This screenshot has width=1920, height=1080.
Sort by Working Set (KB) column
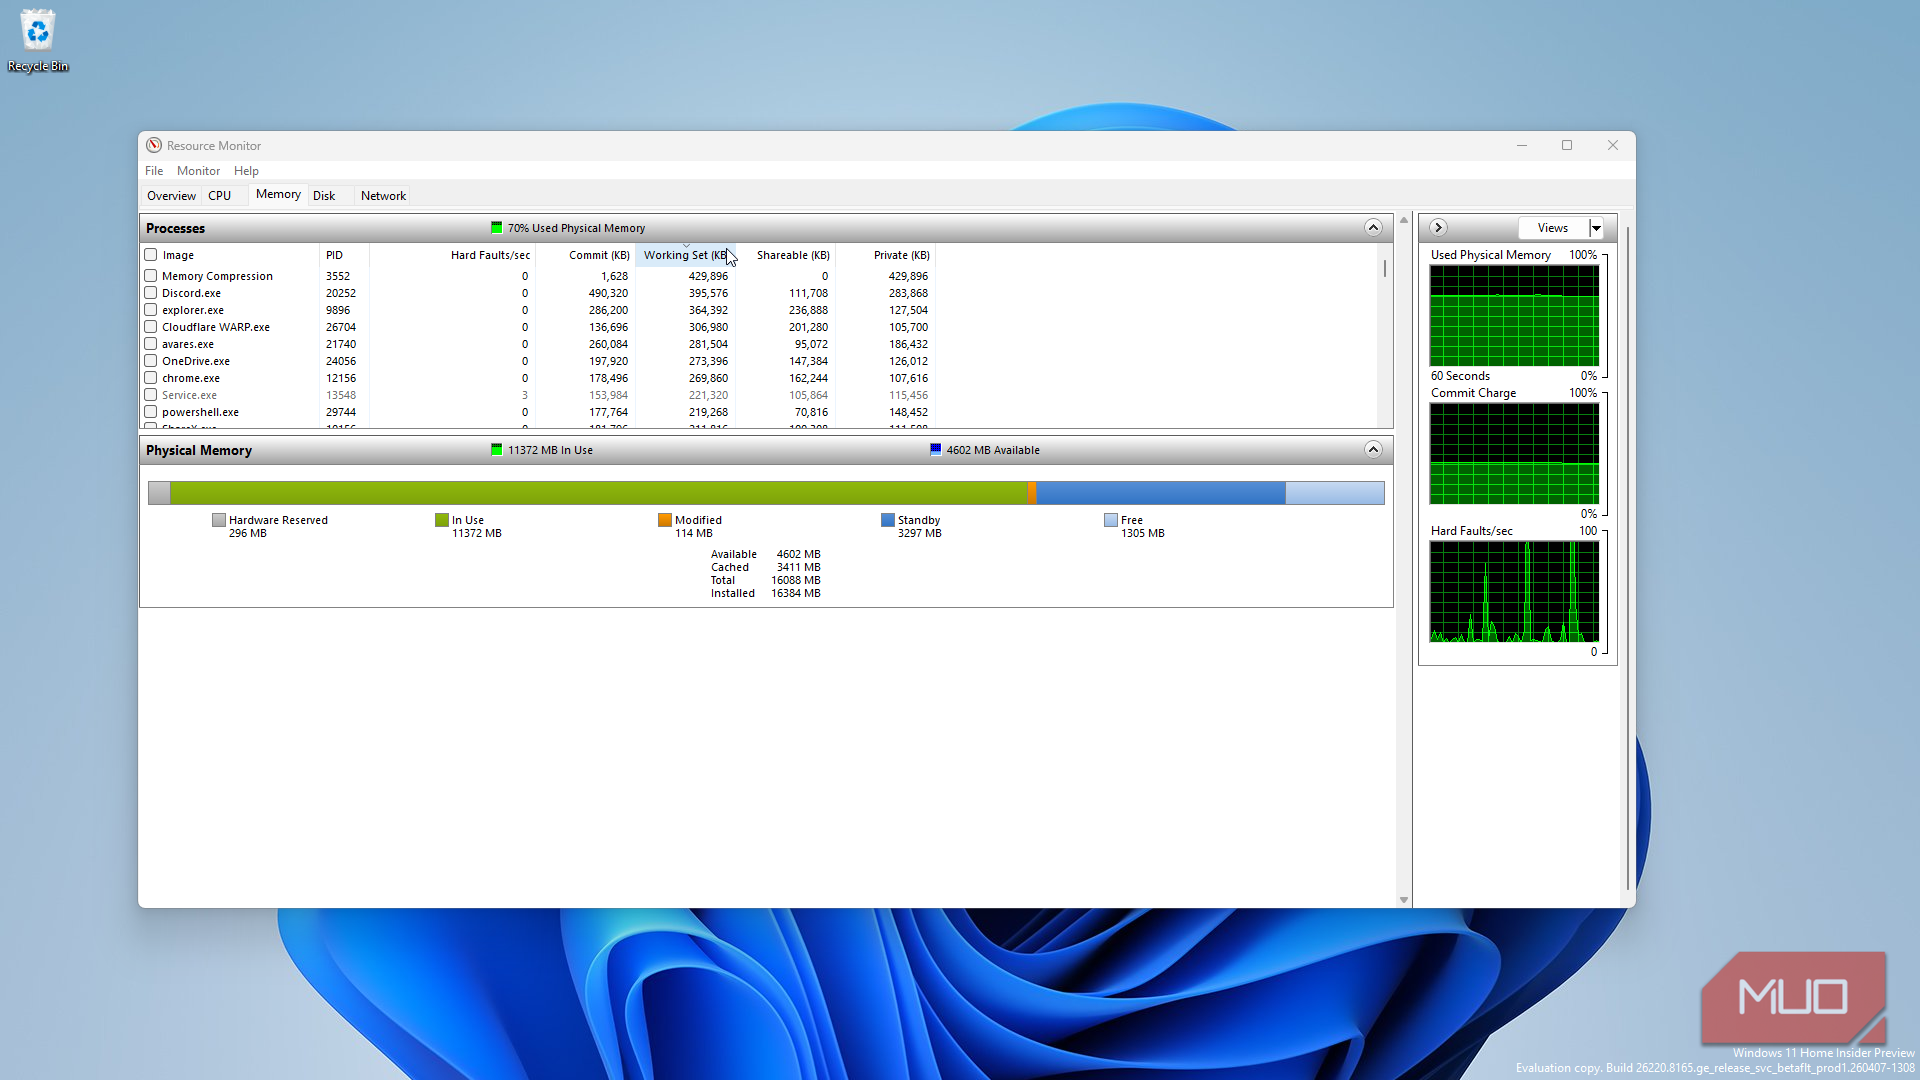685,255
